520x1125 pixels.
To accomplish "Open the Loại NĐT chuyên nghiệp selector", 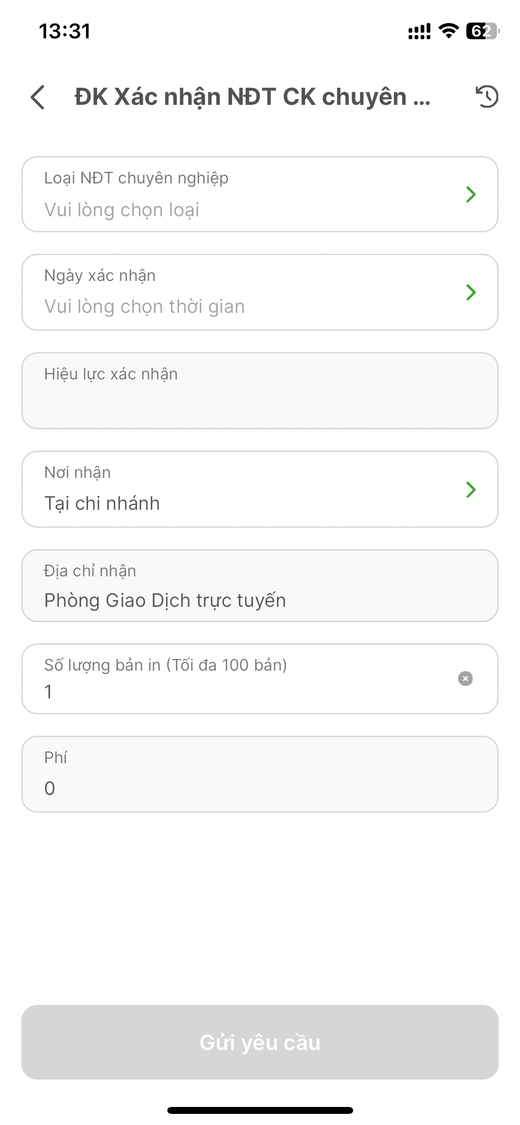I will [x=260, y=194].
